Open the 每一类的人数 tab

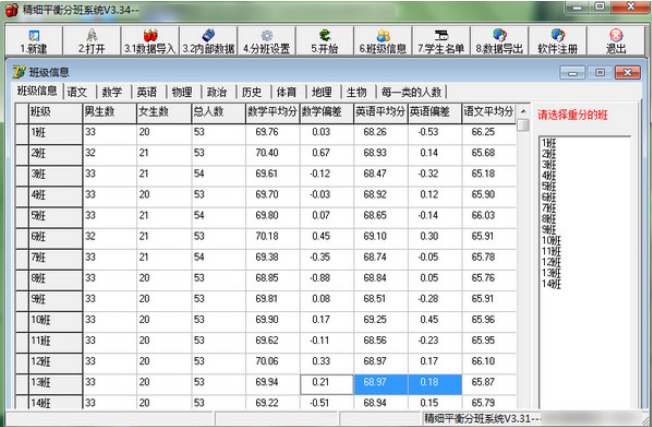(x=408, y=91)
